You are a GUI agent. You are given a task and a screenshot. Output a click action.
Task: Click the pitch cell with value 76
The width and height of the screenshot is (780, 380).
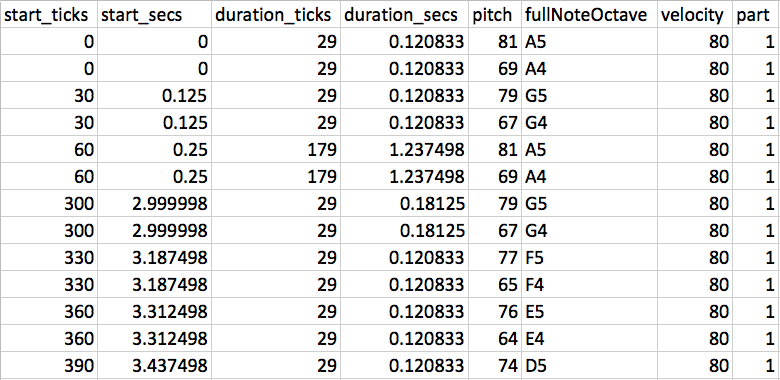click(x=494, y=312)
